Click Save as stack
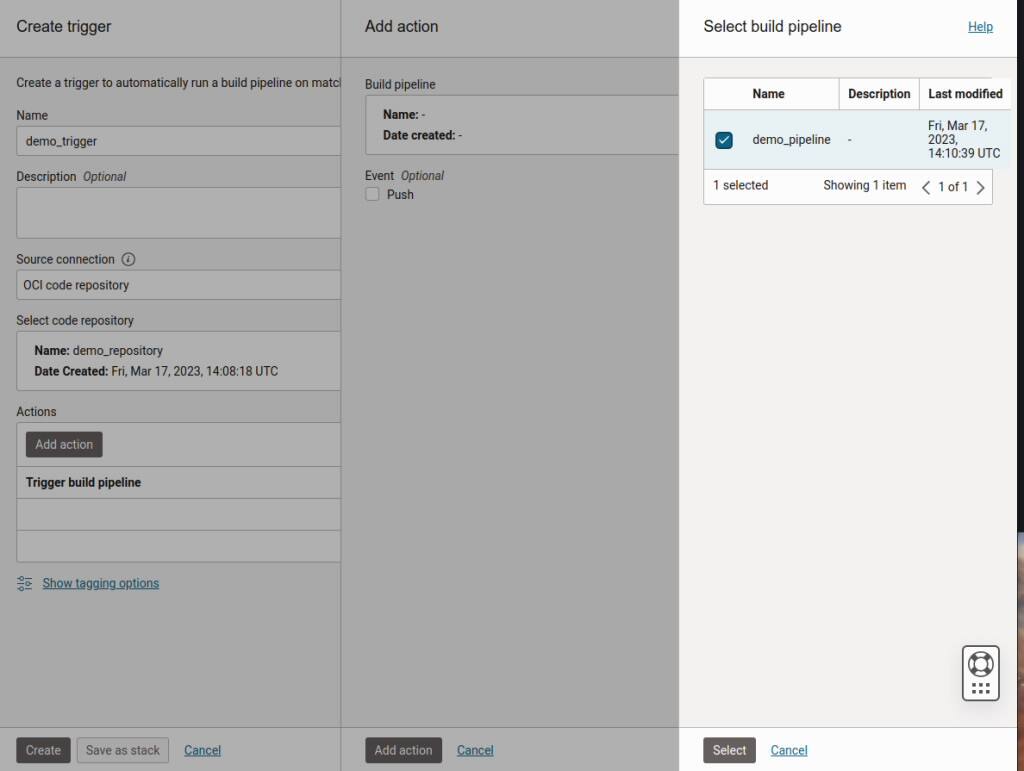This screenshot has width=1024, height=771. point(122,750)
